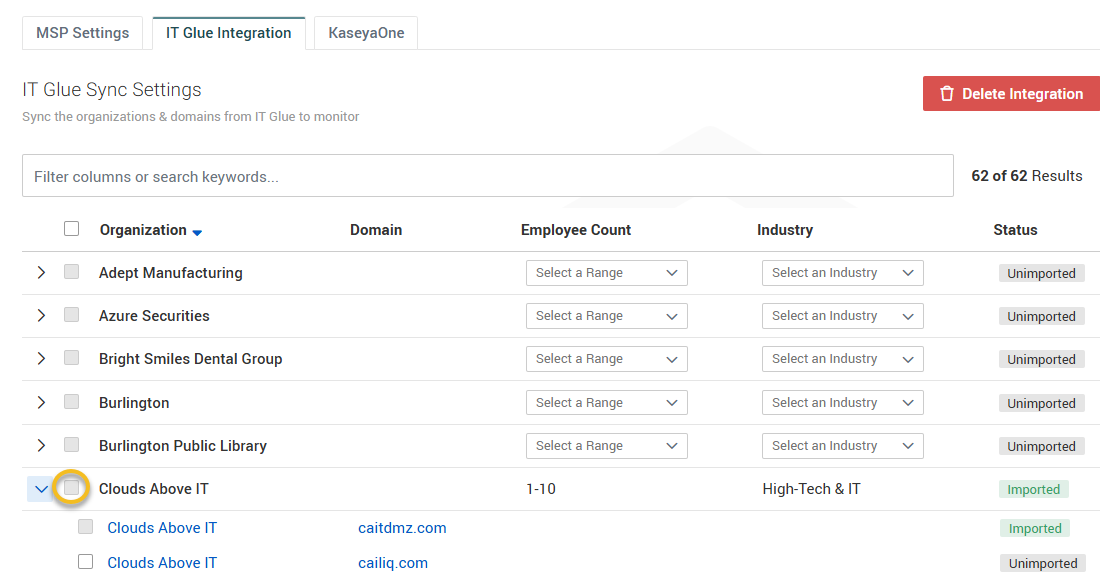Open Employee Count dropdown for Adept Manufacturing
The height and width of the screenshot is (581, 1100).
pos(606,273)
